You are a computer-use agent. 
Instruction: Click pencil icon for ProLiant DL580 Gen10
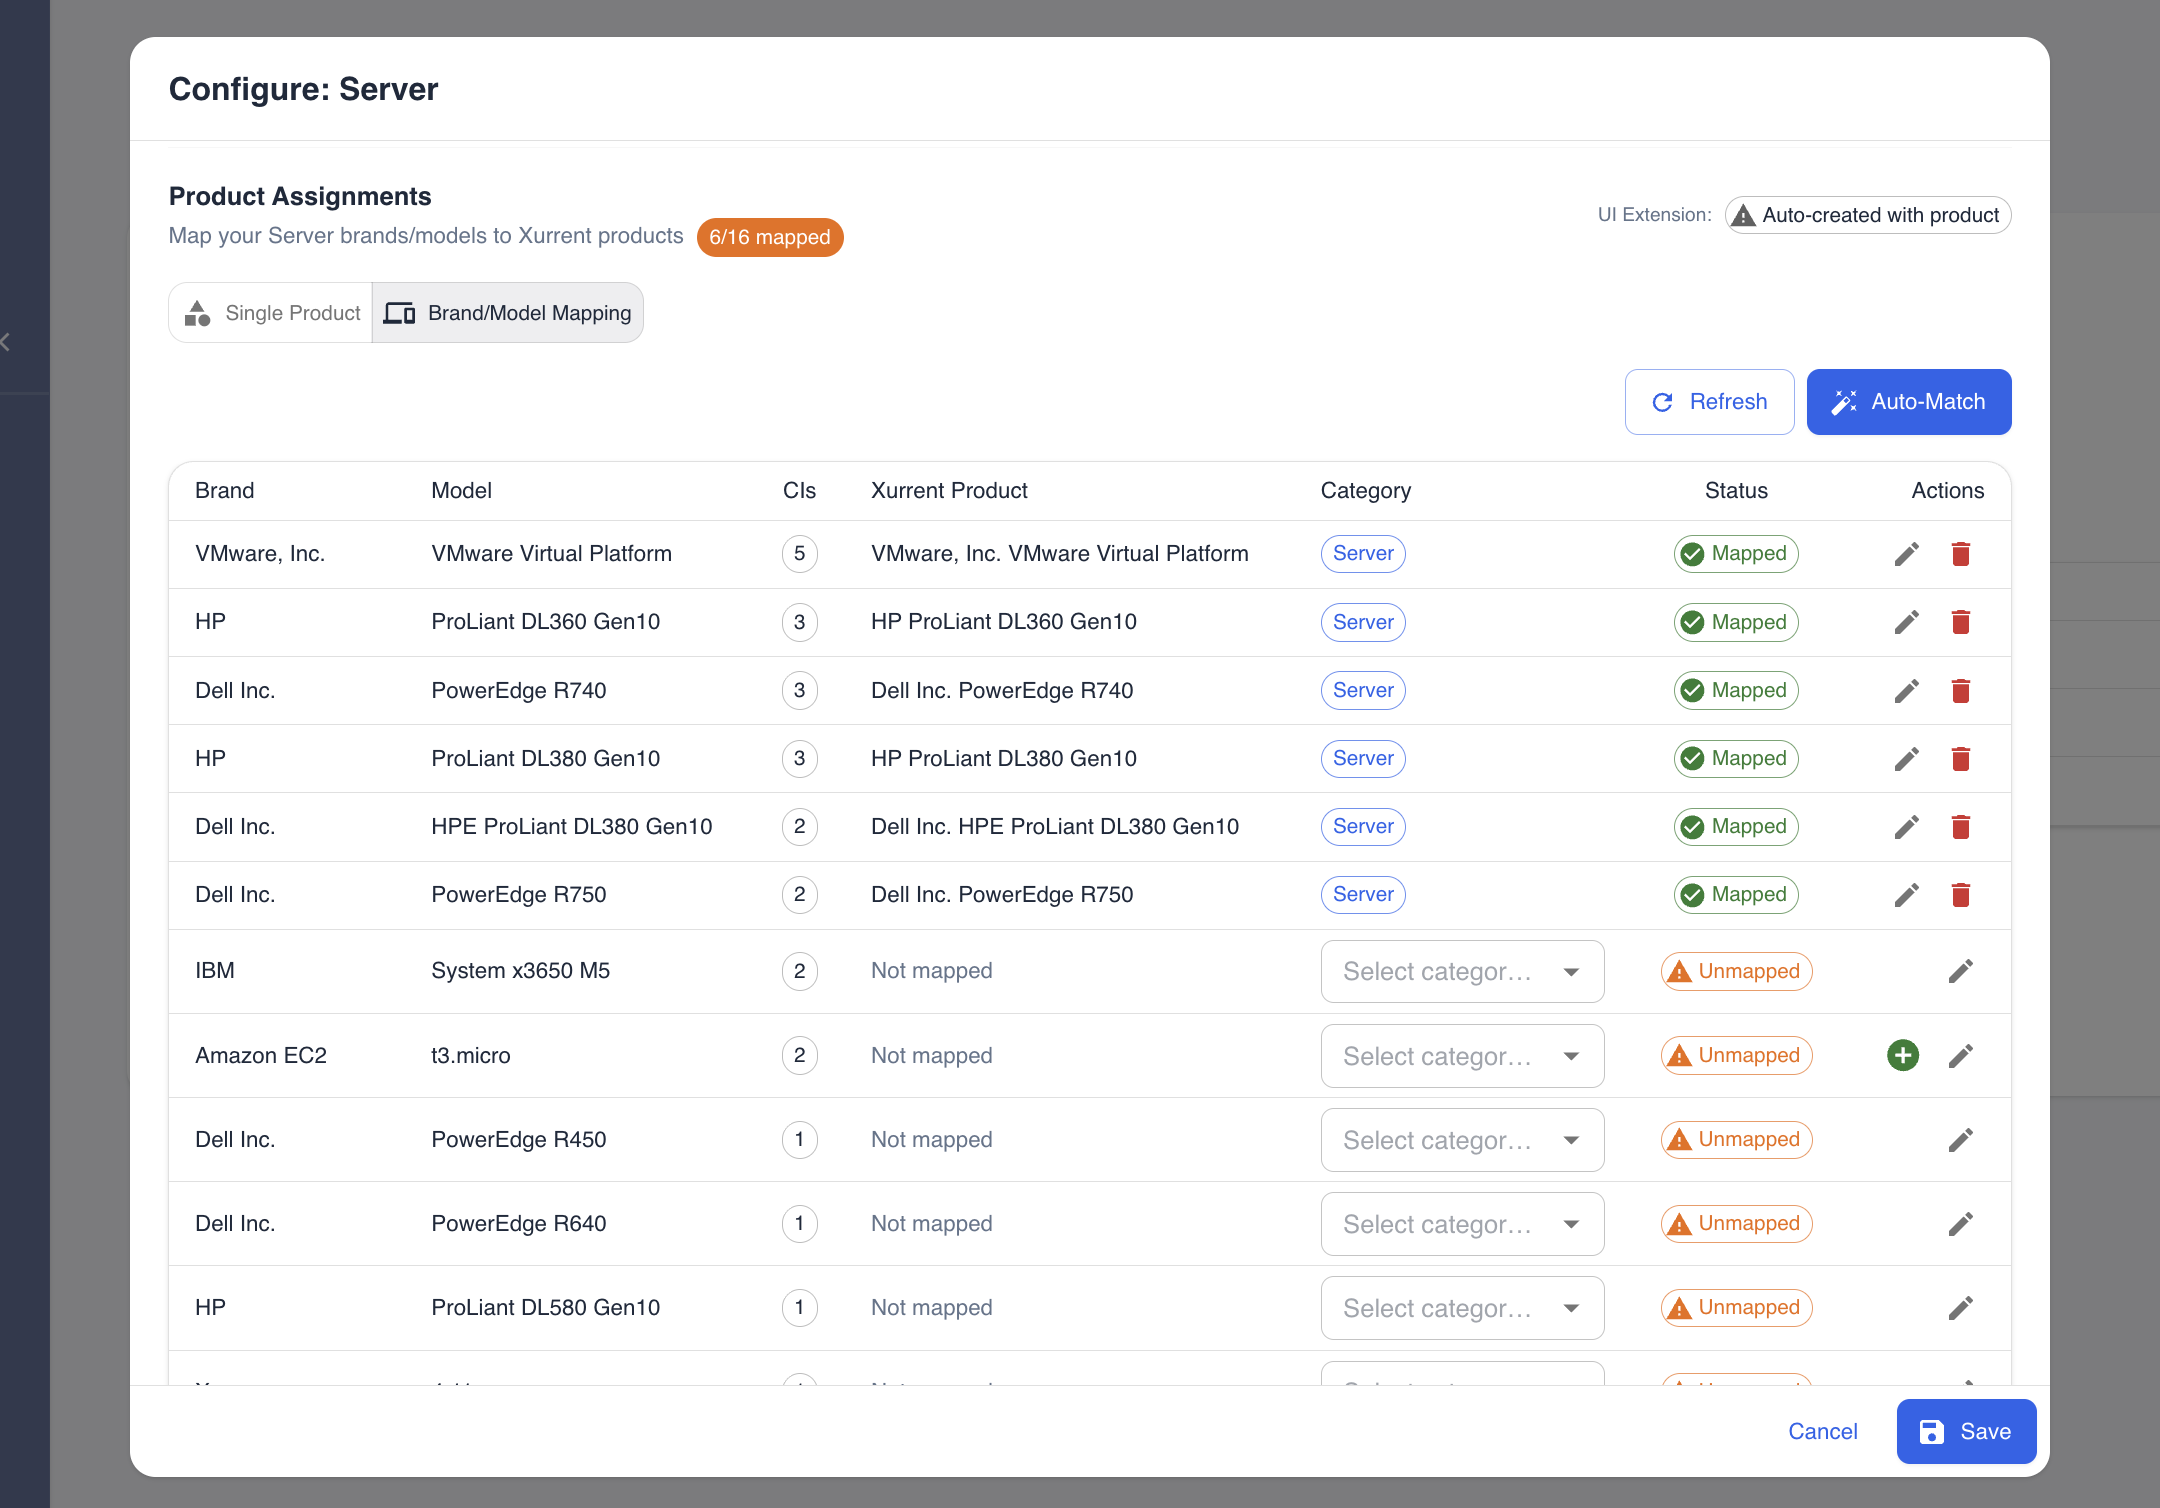click(1960, 1307)
